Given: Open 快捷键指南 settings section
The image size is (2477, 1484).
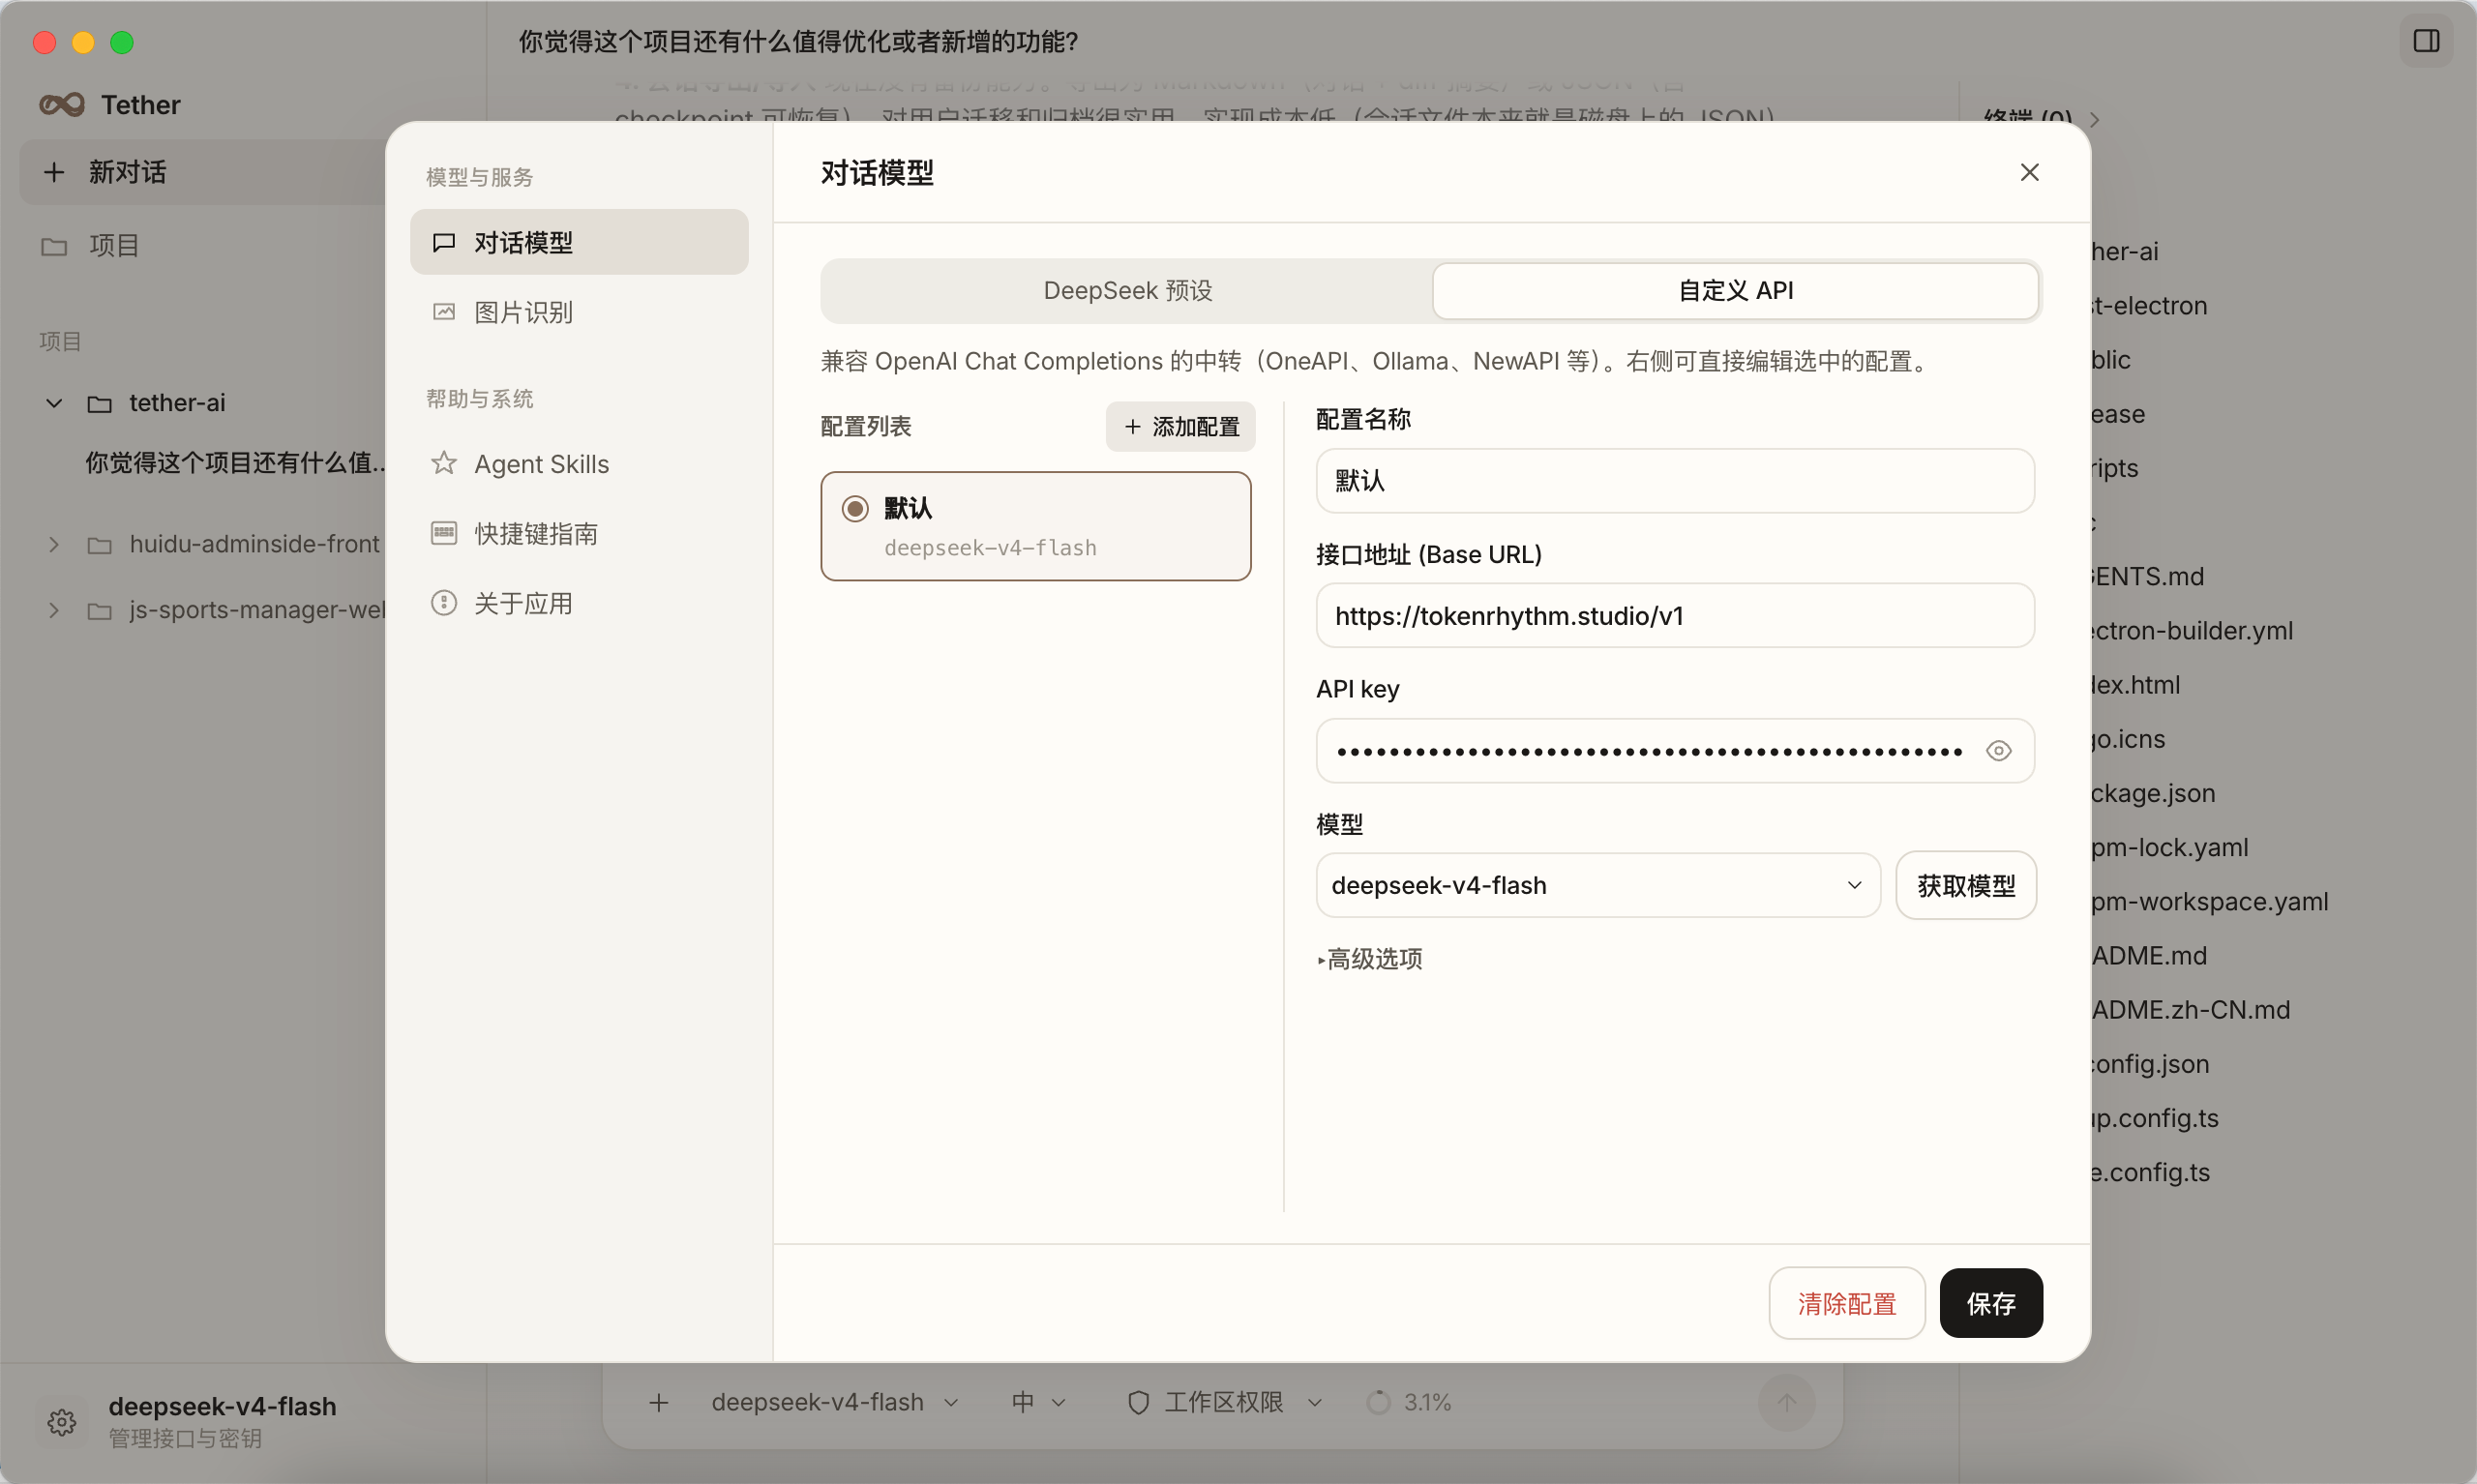Looking at the screenshot, I should point(579,533).
